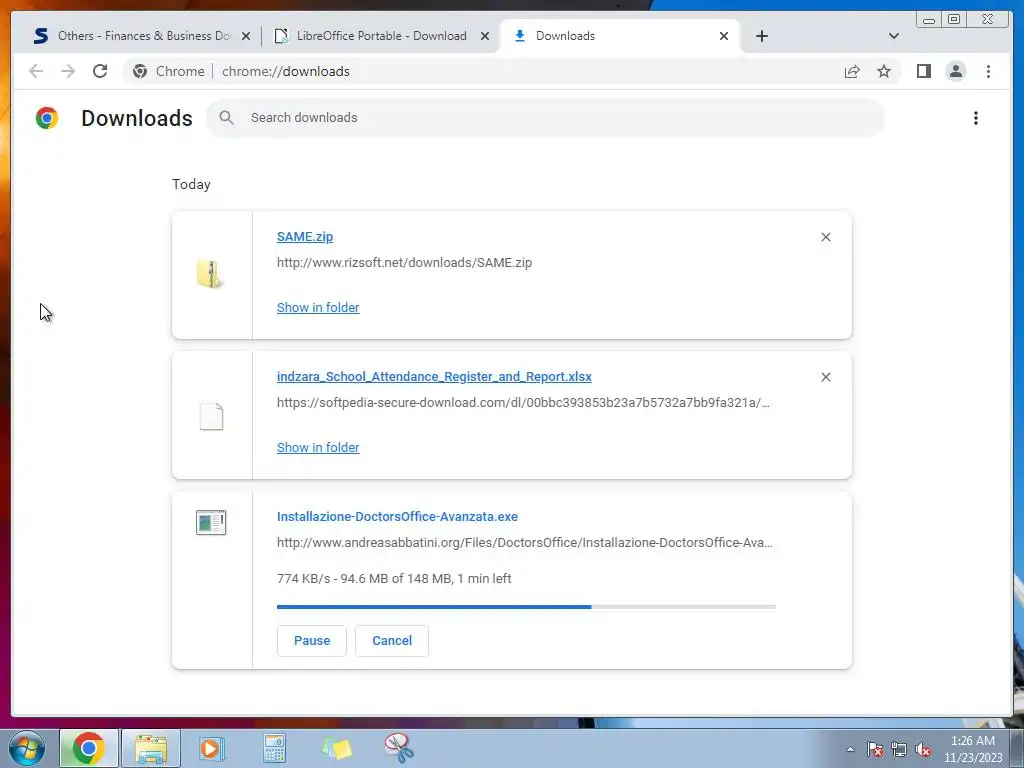Click the SAME.zip folder file icon

(210, 274)
